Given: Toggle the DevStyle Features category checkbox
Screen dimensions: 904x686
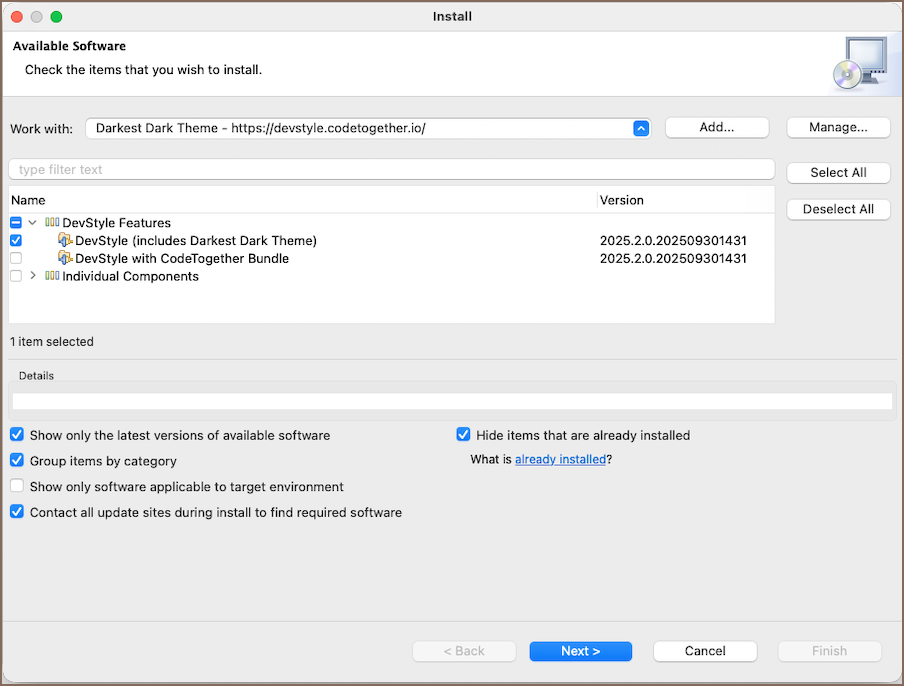Looking at the screenshot, I should 16,223.
